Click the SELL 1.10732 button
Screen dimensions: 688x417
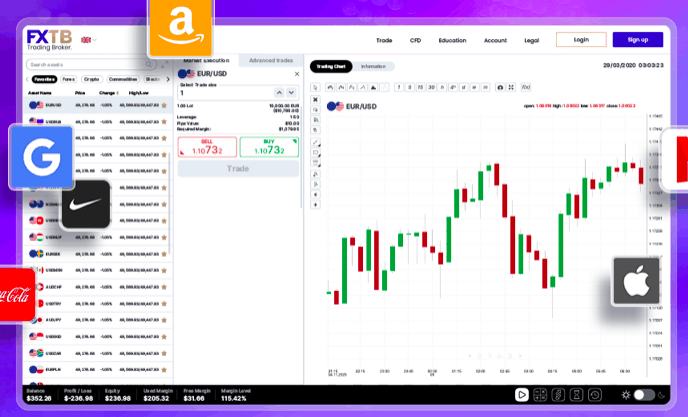point(207,147)
